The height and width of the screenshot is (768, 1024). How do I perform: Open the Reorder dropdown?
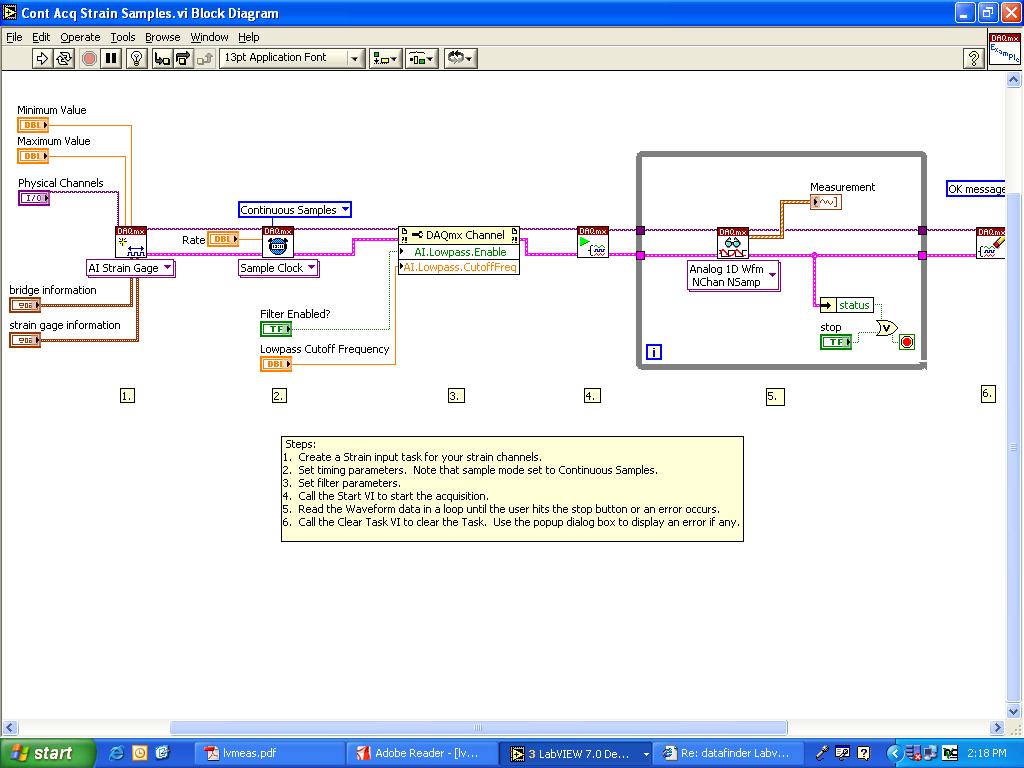(x=460, y=58)
